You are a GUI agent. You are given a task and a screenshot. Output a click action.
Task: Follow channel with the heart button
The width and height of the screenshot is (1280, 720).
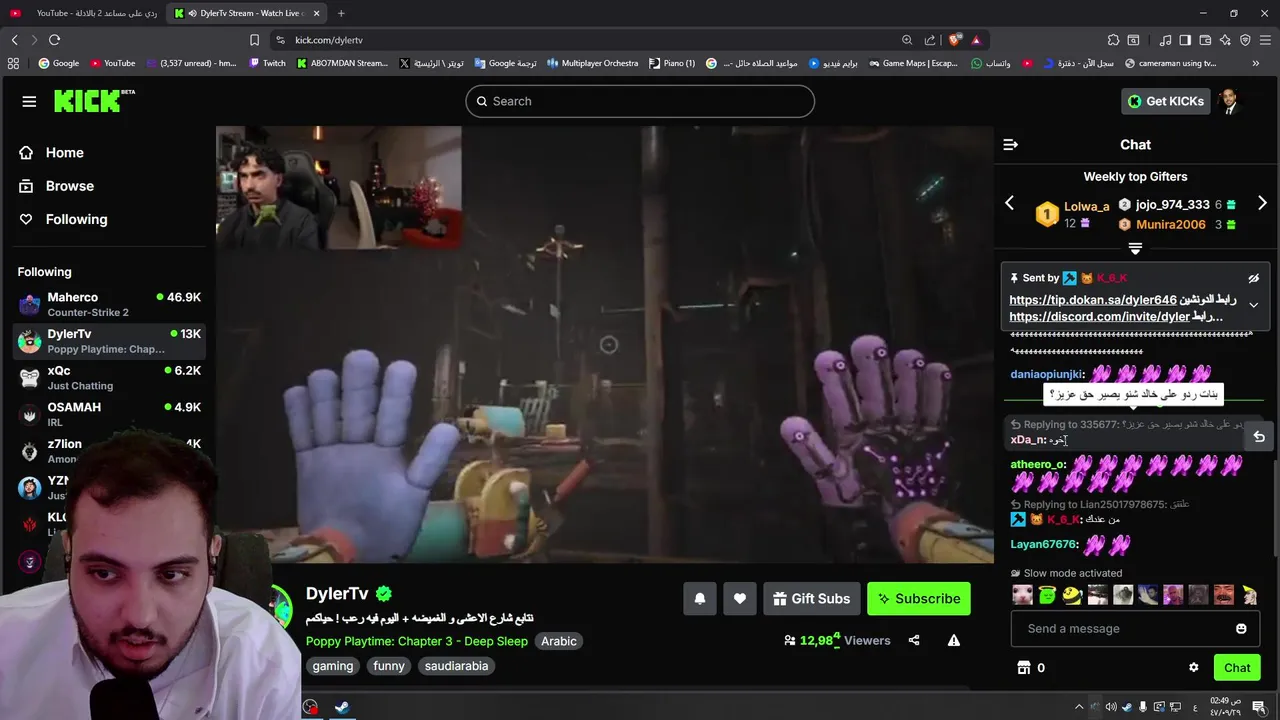(740, 599)
